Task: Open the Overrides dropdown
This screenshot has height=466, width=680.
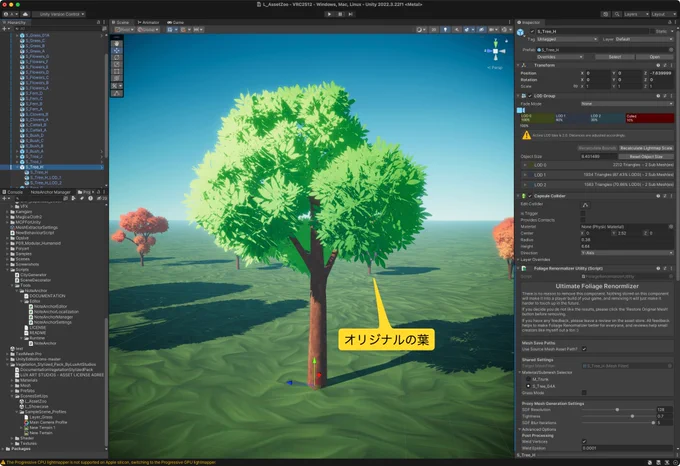Action: (559, 57)
